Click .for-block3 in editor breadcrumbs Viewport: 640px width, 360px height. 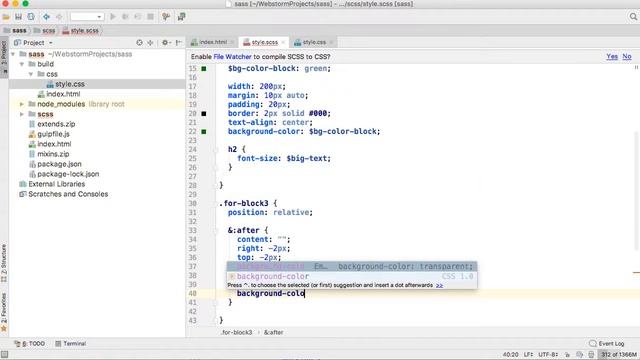[x=237, y=333]
